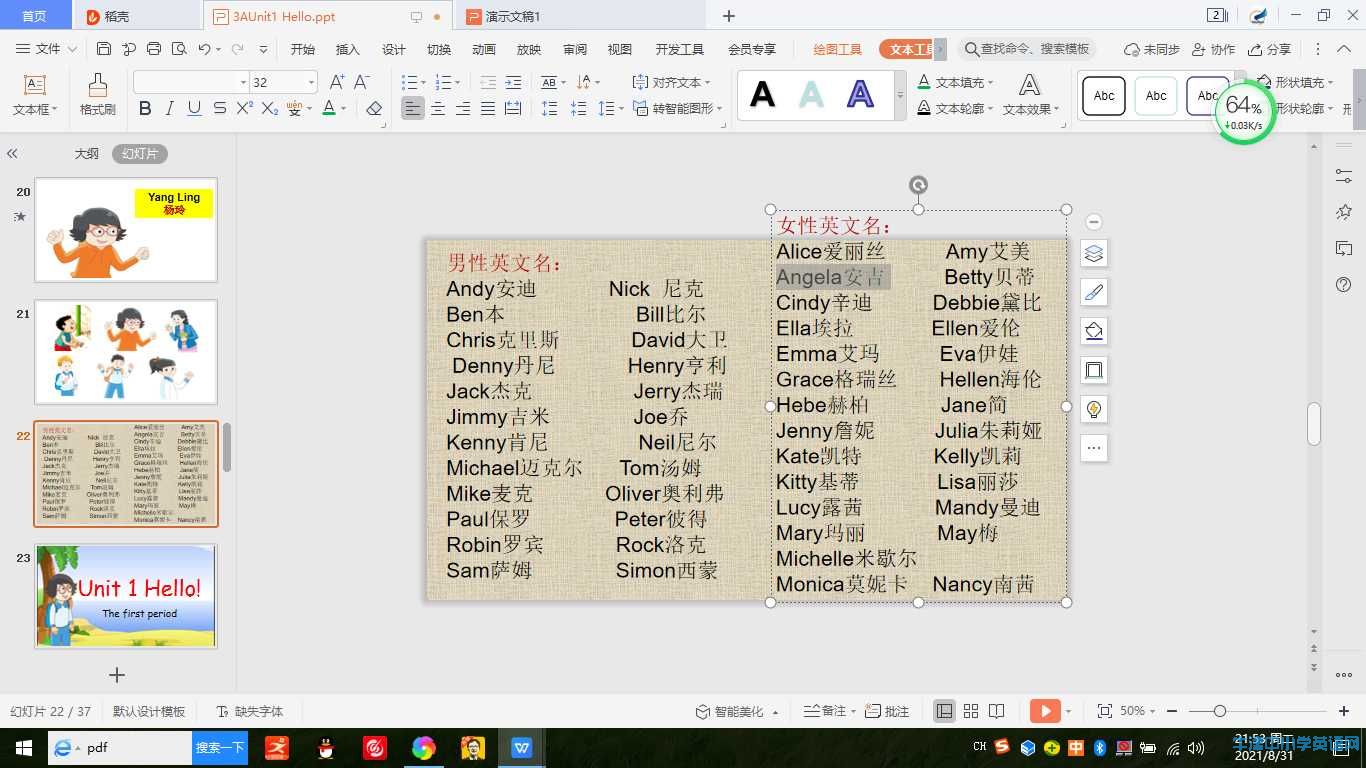Start slideshow with orange play button

tap(1044, 711)
